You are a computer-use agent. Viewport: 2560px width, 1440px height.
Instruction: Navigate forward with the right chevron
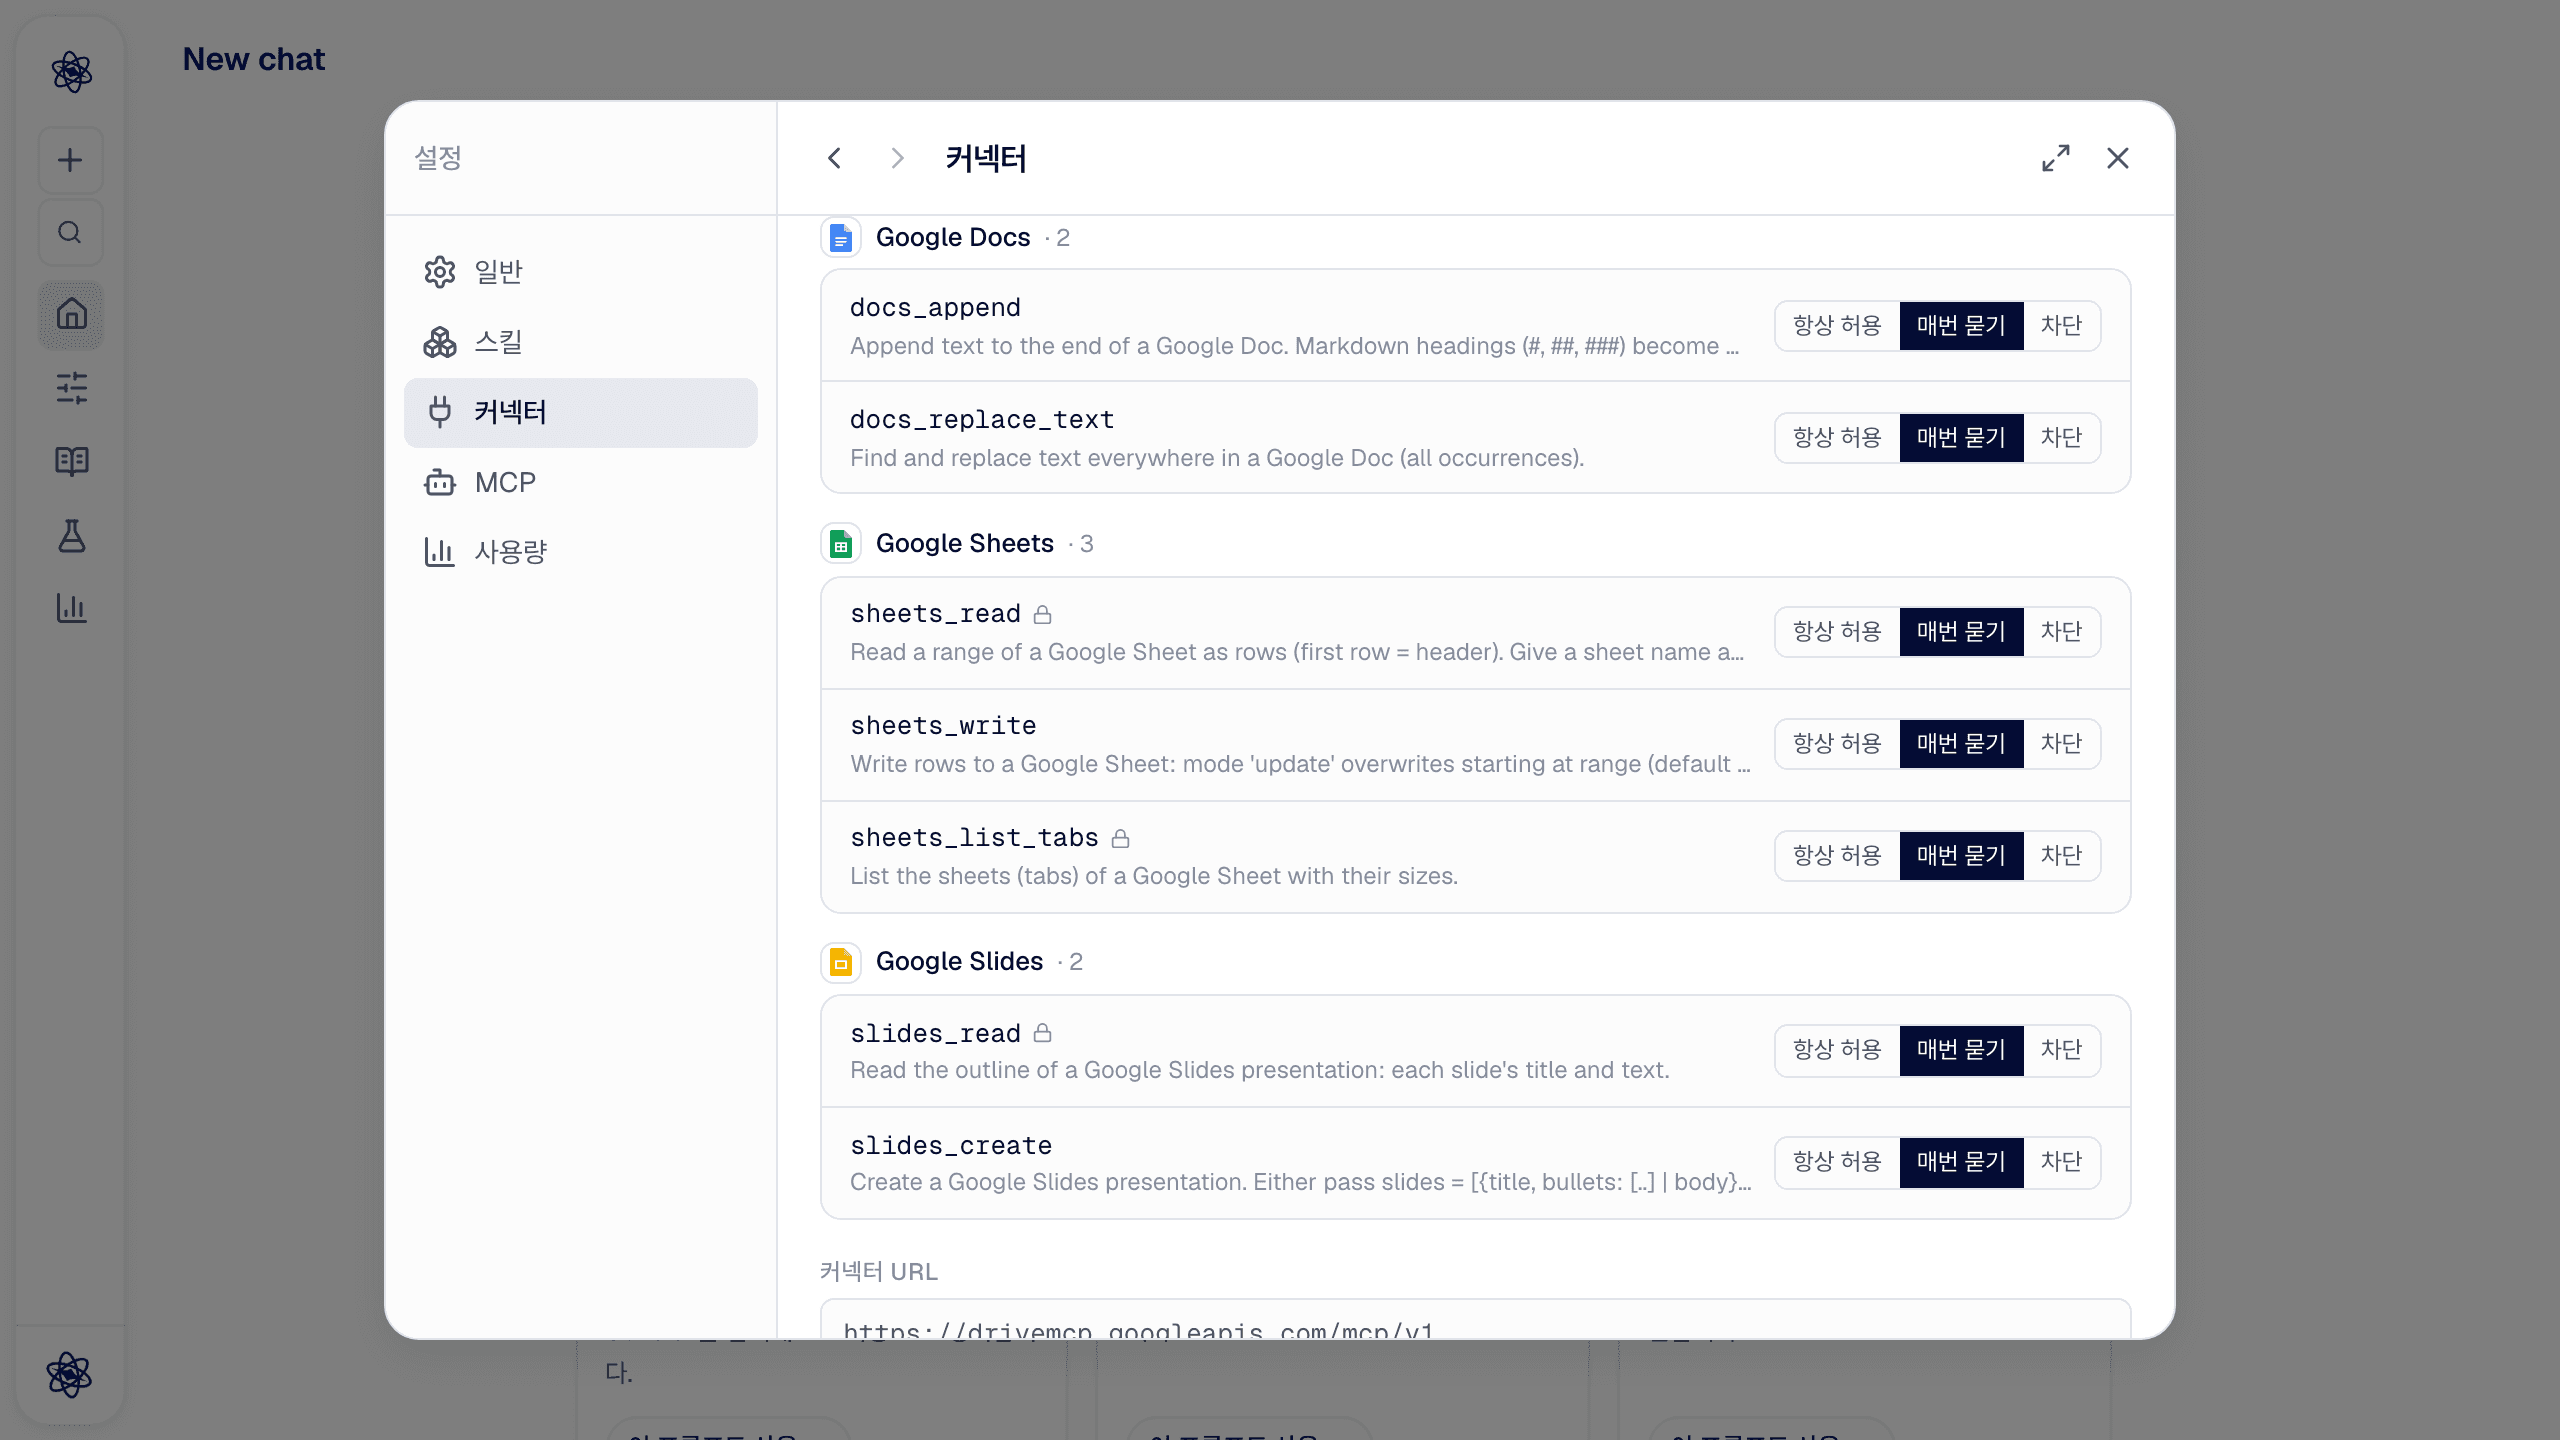(897, 158)
